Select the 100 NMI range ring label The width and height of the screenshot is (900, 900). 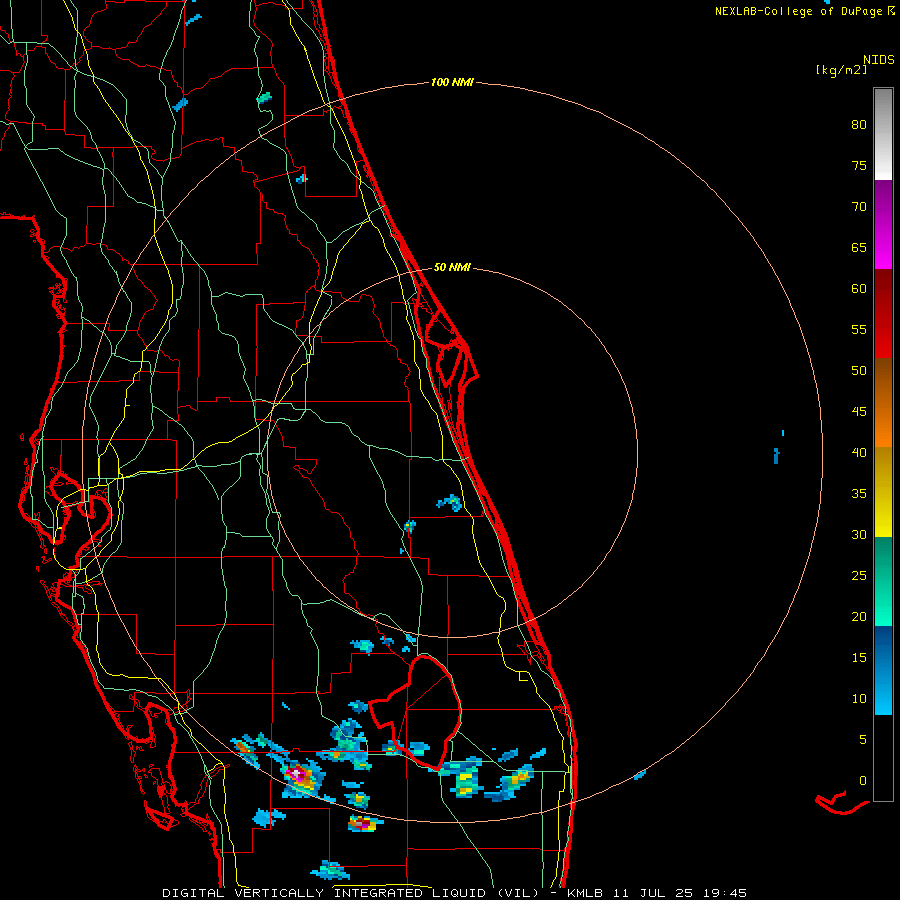(x=452, y=82)
